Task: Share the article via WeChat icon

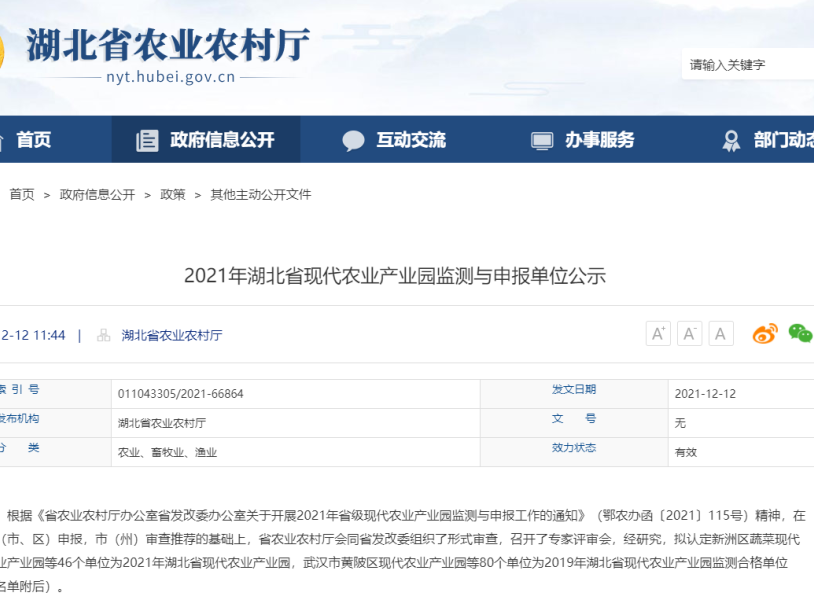Action: tap(800, 334)
